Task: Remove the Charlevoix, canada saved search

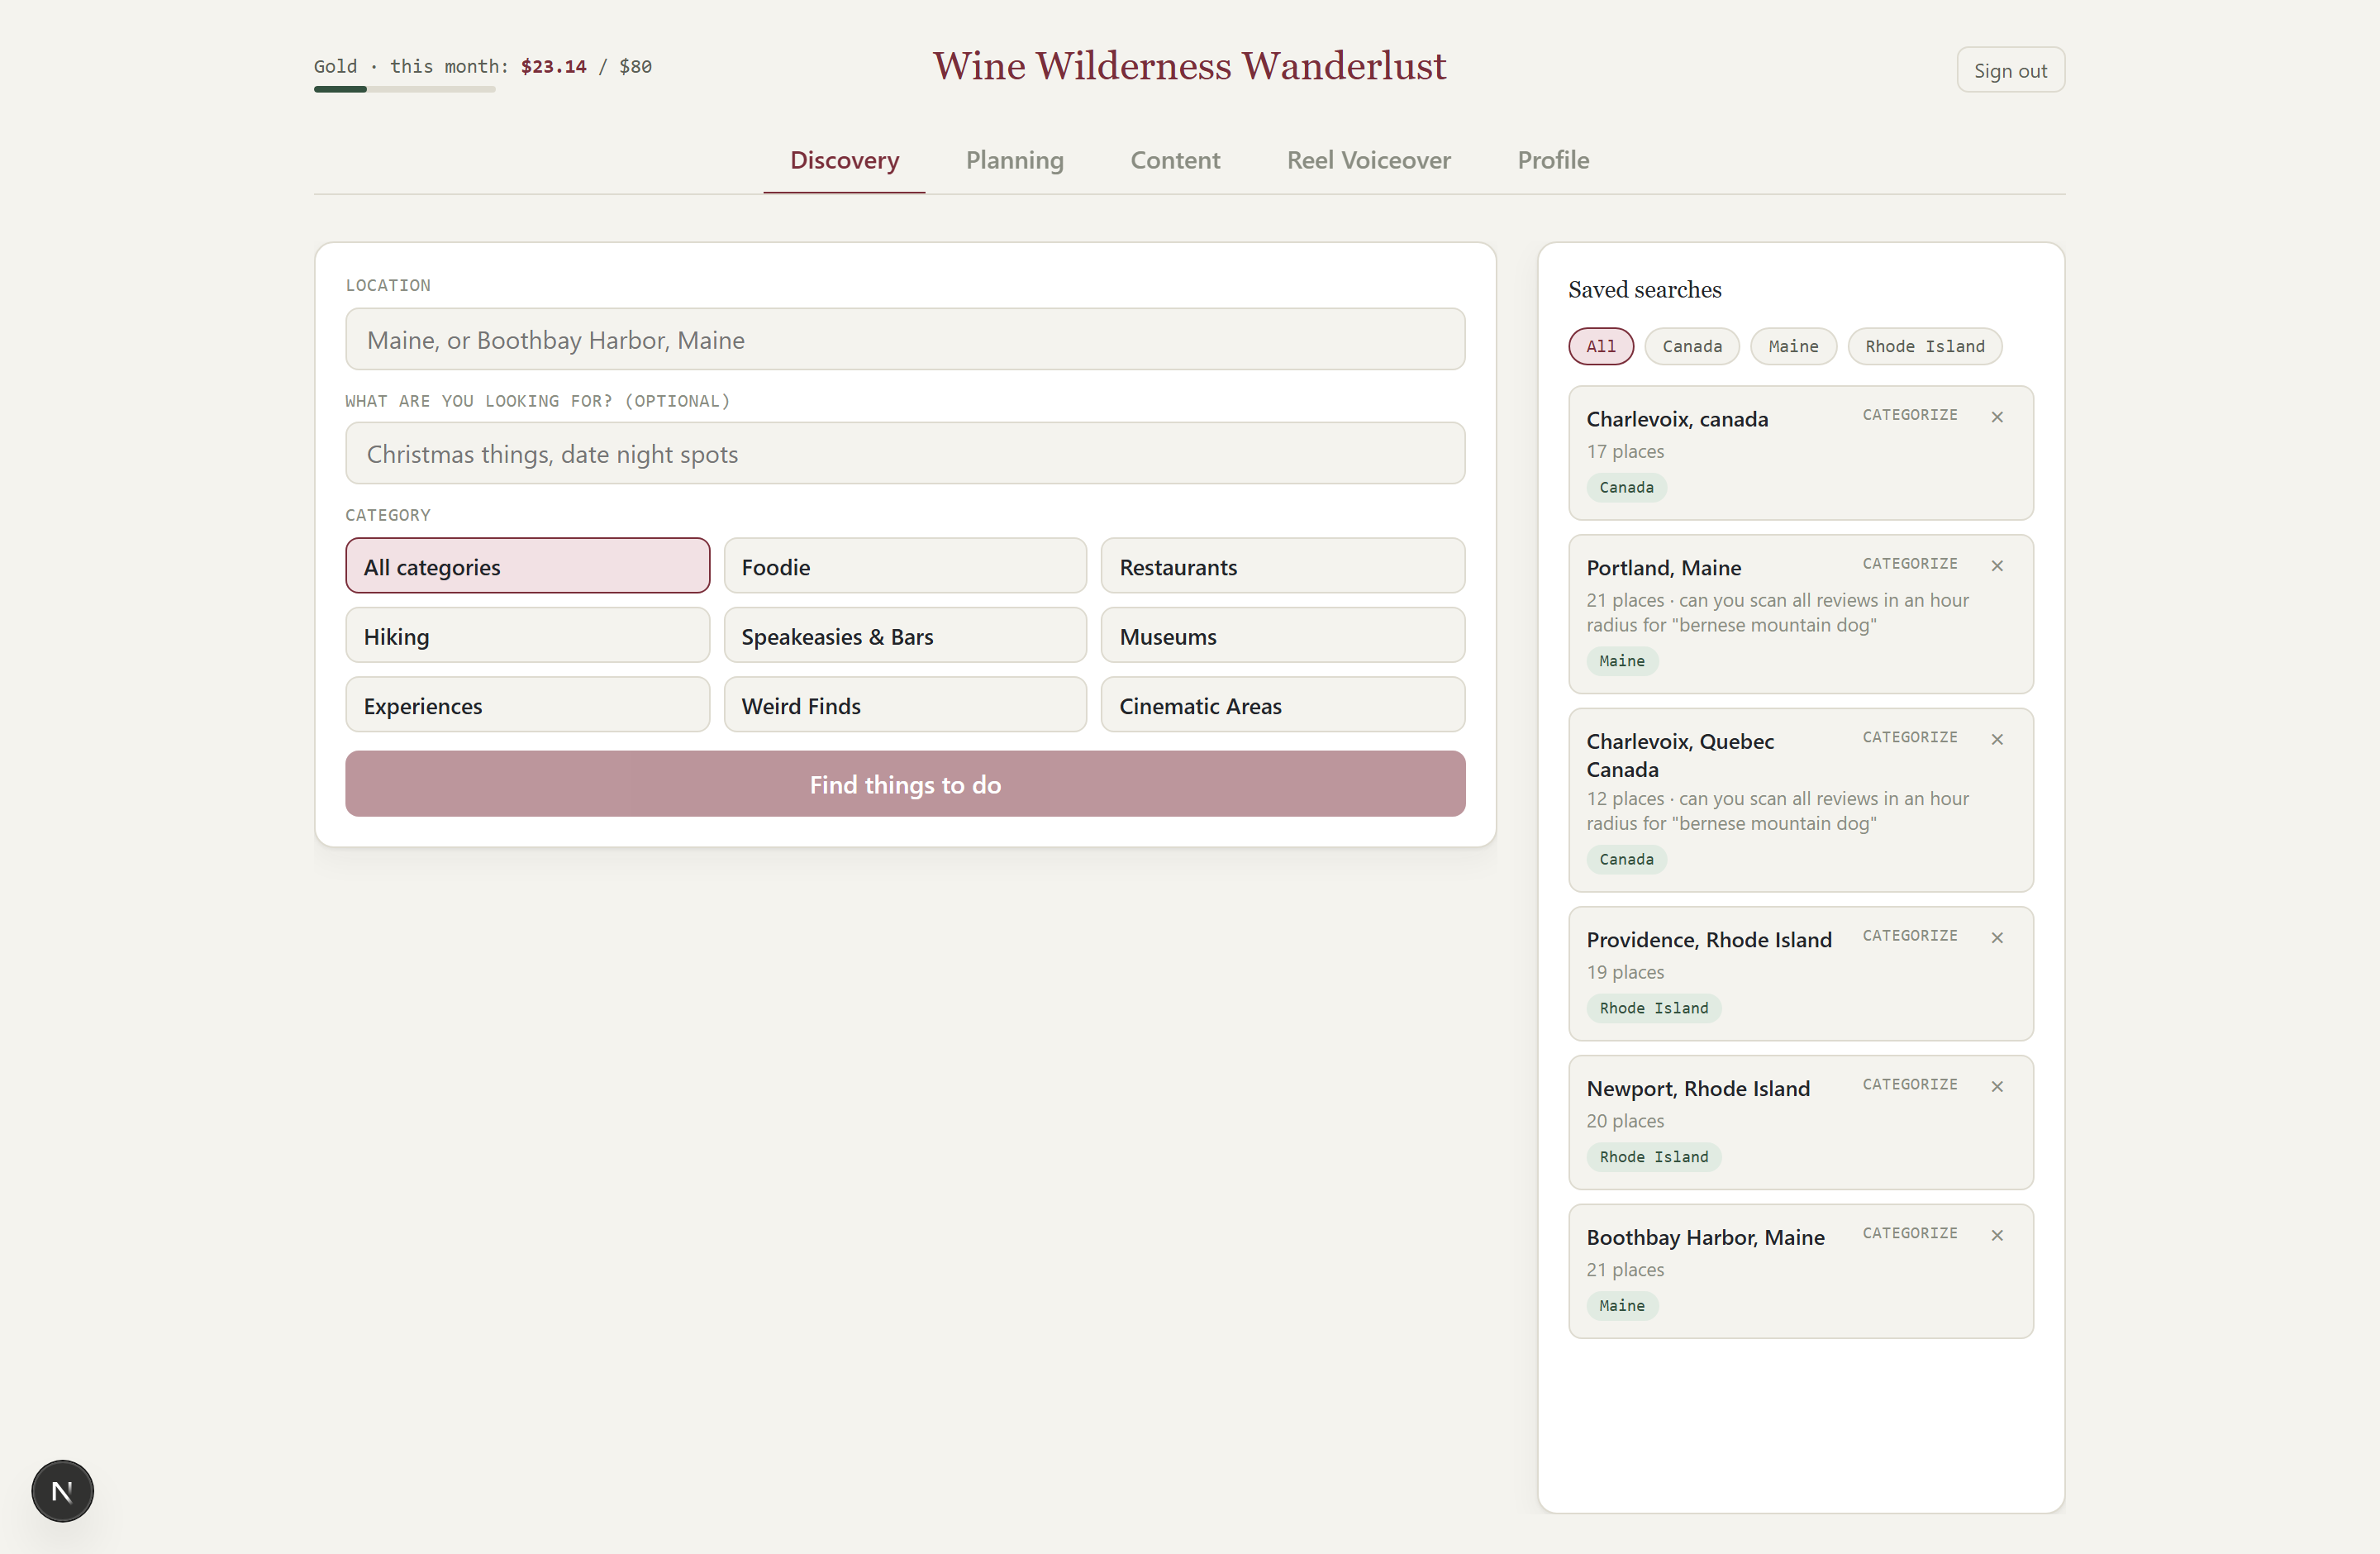Action: (1997, 417)
